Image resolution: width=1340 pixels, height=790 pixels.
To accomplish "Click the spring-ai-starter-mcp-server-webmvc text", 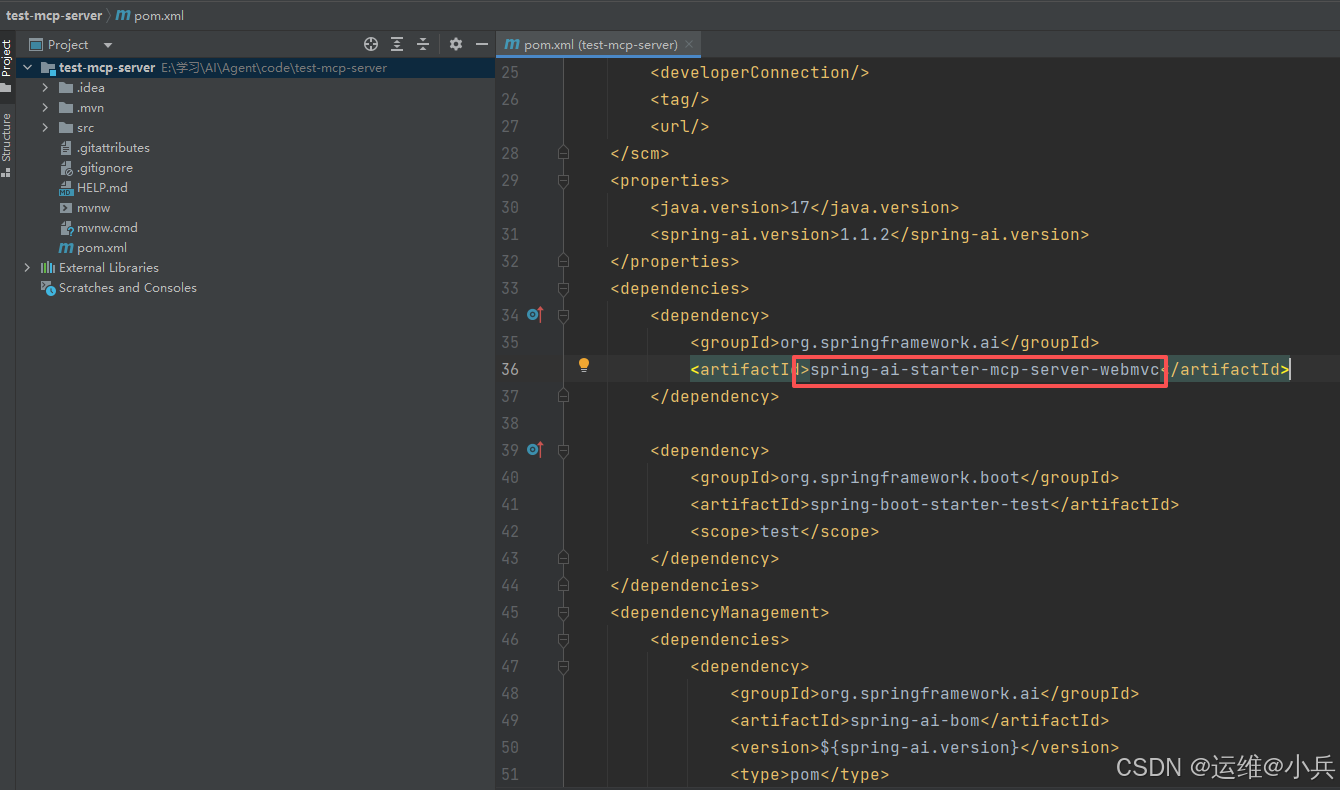I will click(985, 369).
